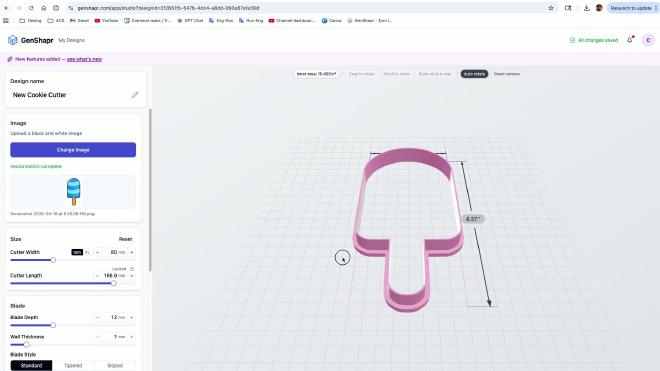Open the Gmail bookmark

[80, 20]
